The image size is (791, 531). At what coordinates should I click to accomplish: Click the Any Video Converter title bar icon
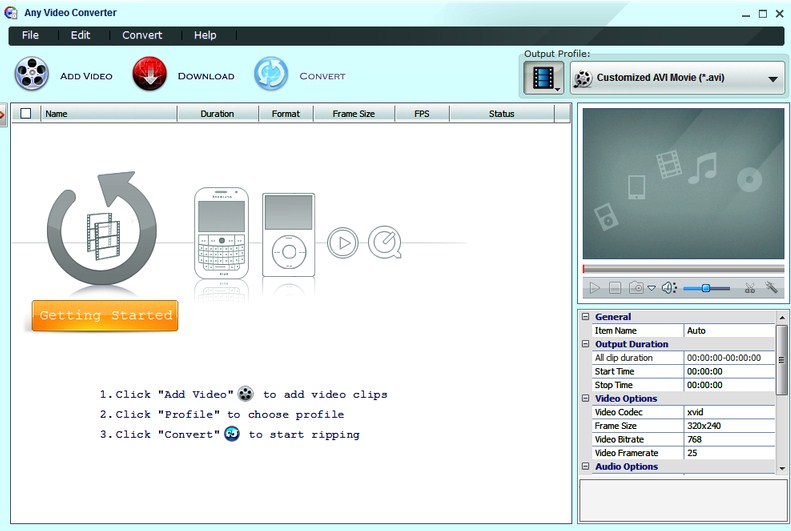pos(11,12)
